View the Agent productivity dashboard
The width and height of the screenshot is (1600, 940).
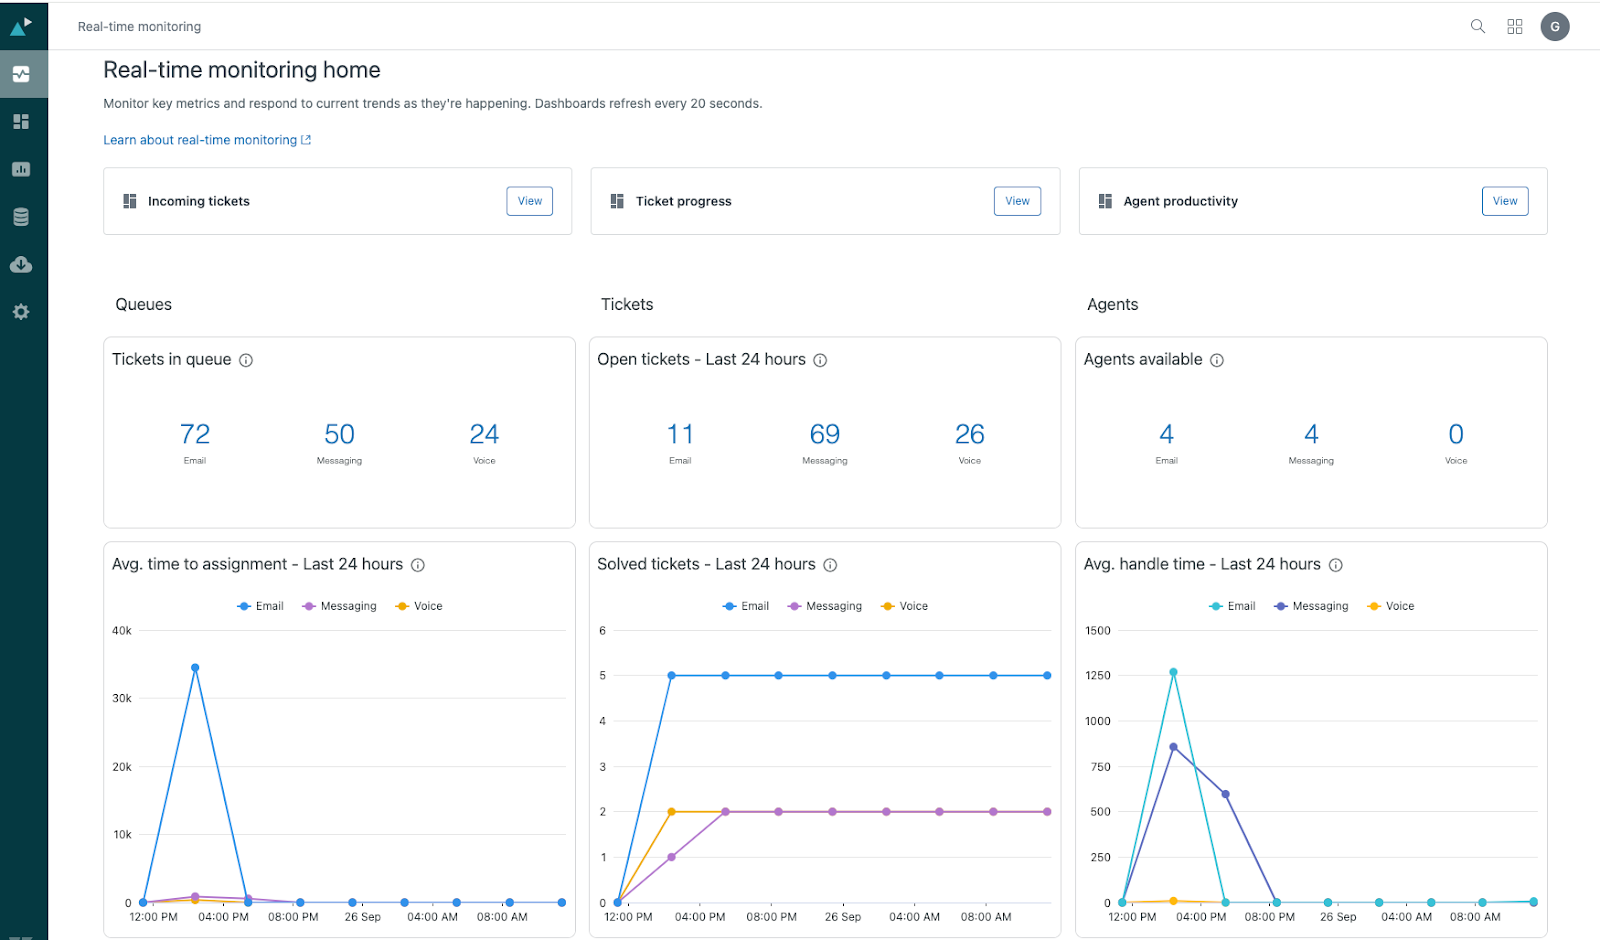(x=1504, y=201)
